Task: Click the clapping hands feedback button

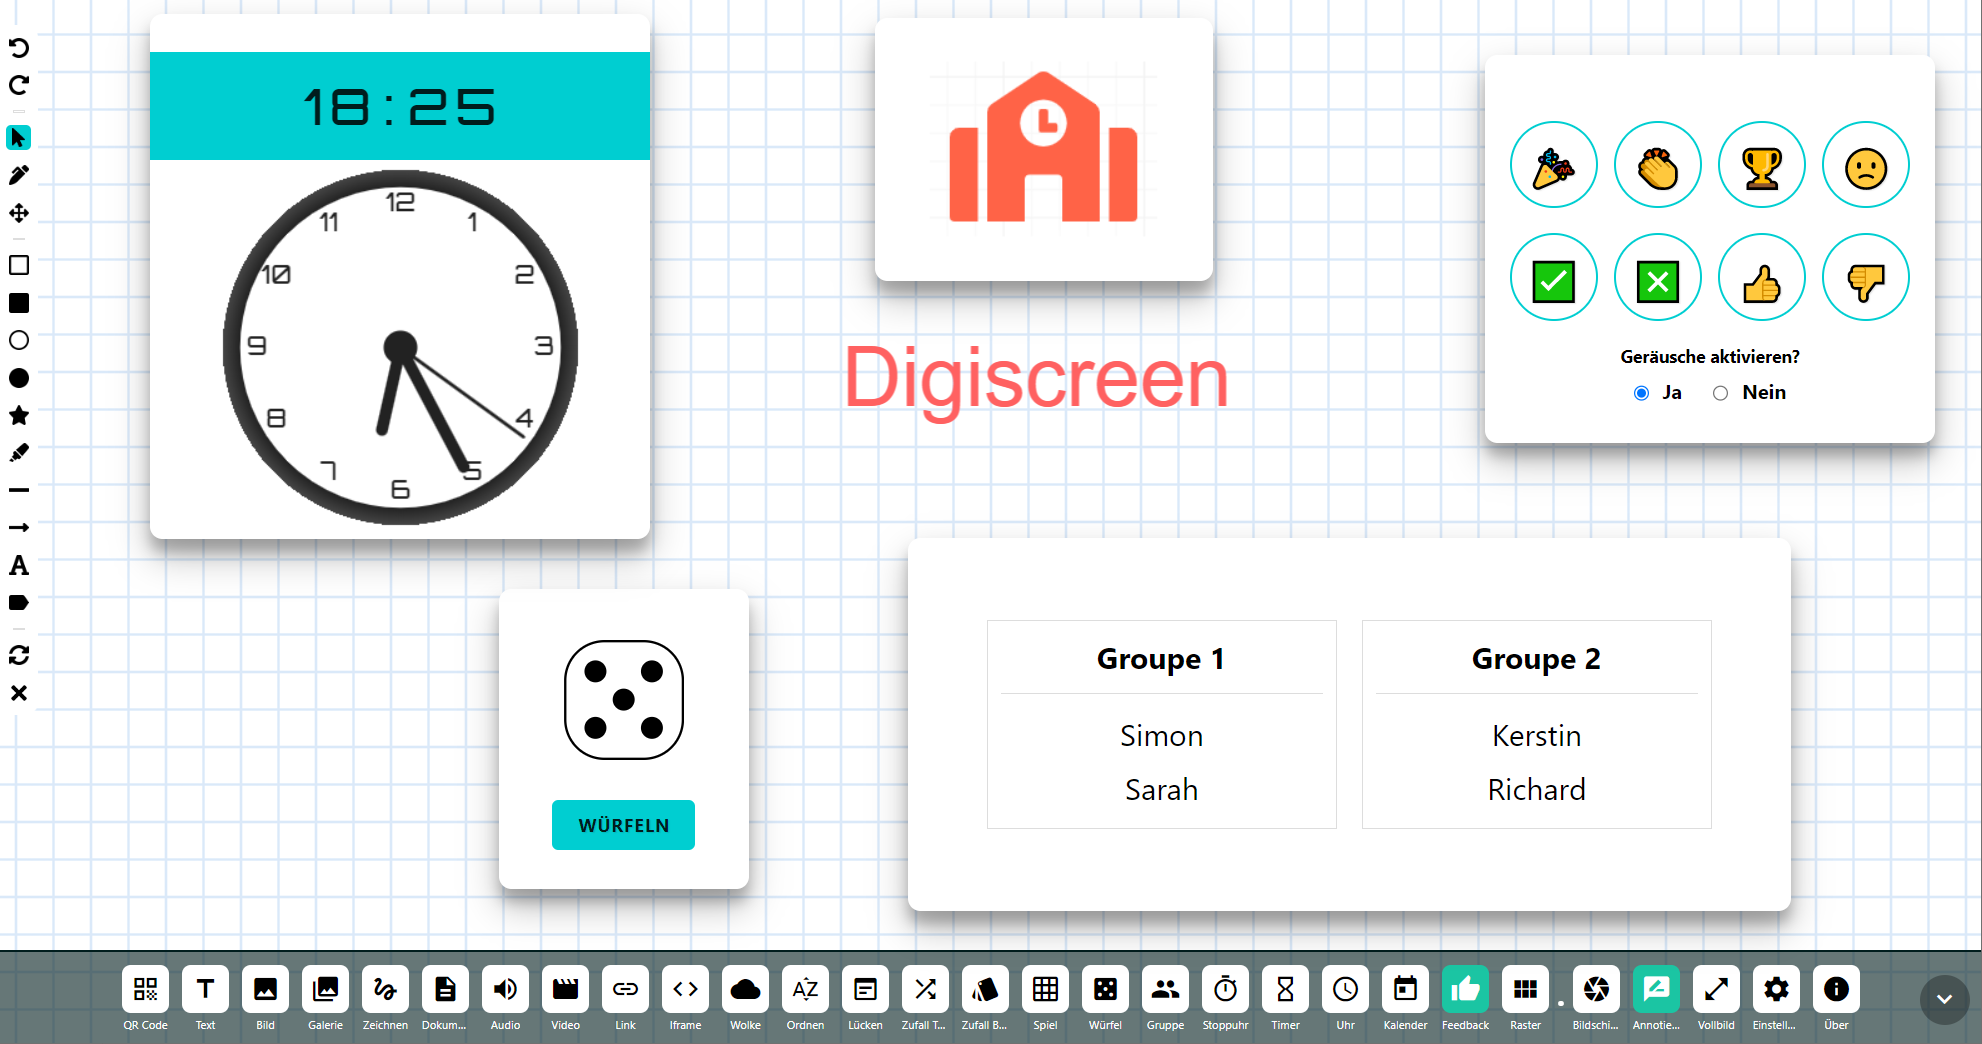Action: [x=1657, y=165]
